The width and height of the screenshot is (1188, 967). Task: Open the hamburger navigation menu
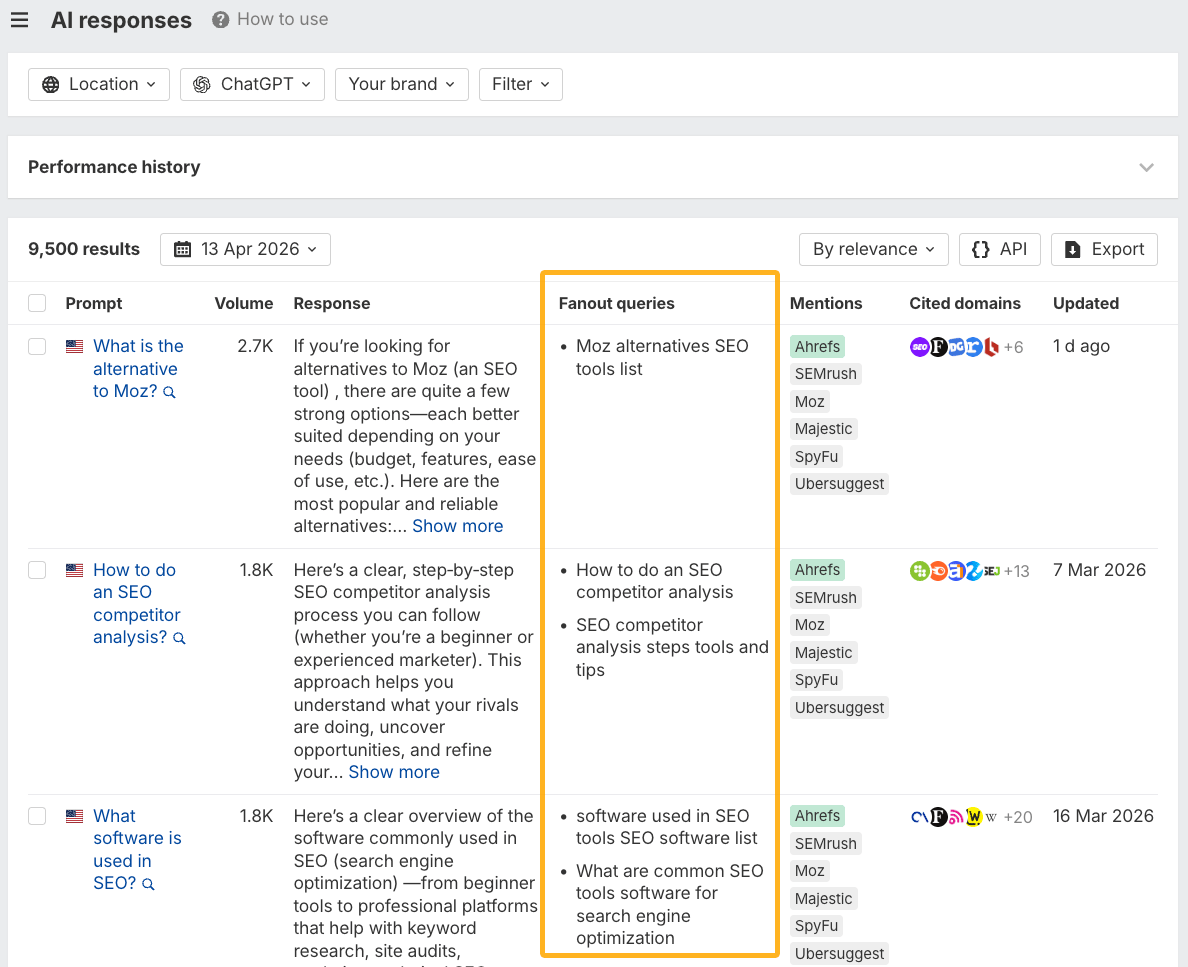(x=20, y=20)
